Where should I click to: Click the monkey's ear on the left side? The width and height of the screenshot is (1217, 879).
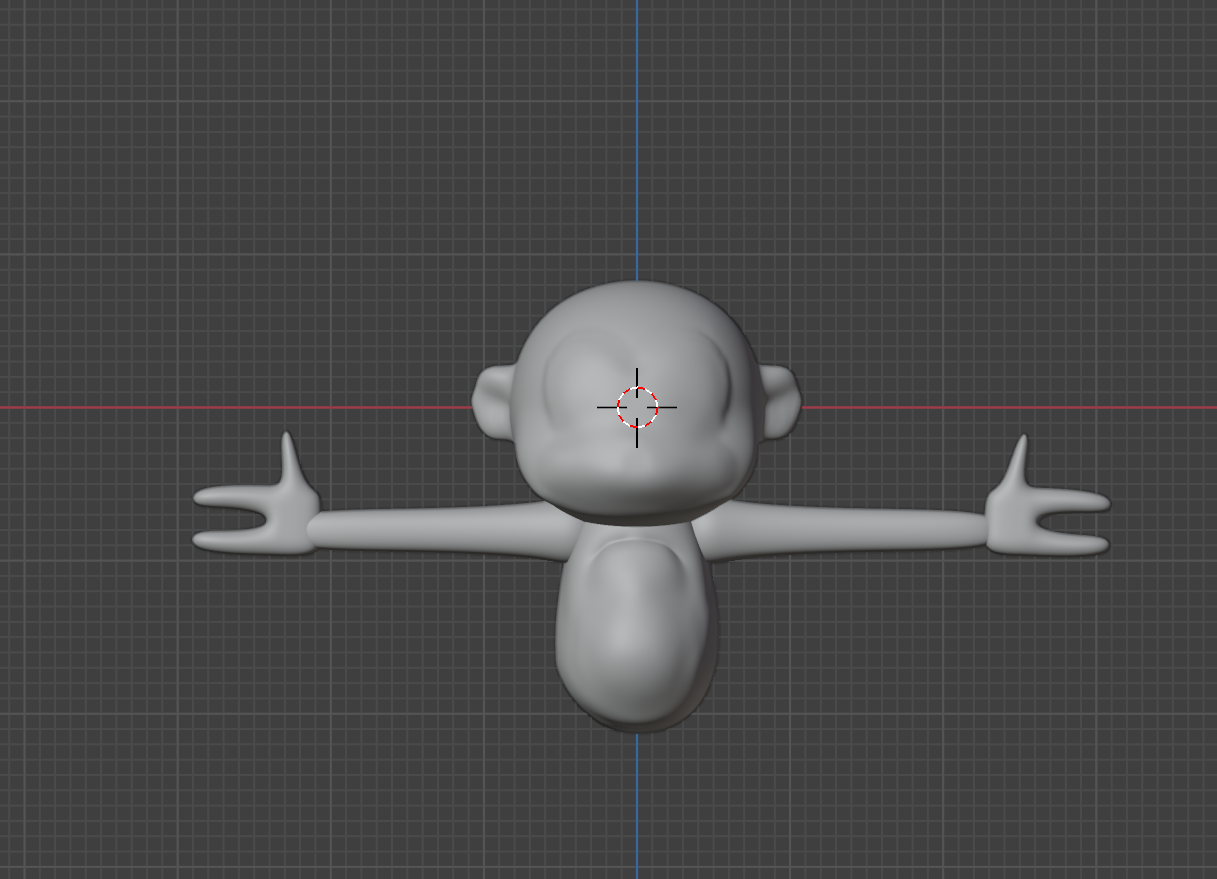coord(493,402)
